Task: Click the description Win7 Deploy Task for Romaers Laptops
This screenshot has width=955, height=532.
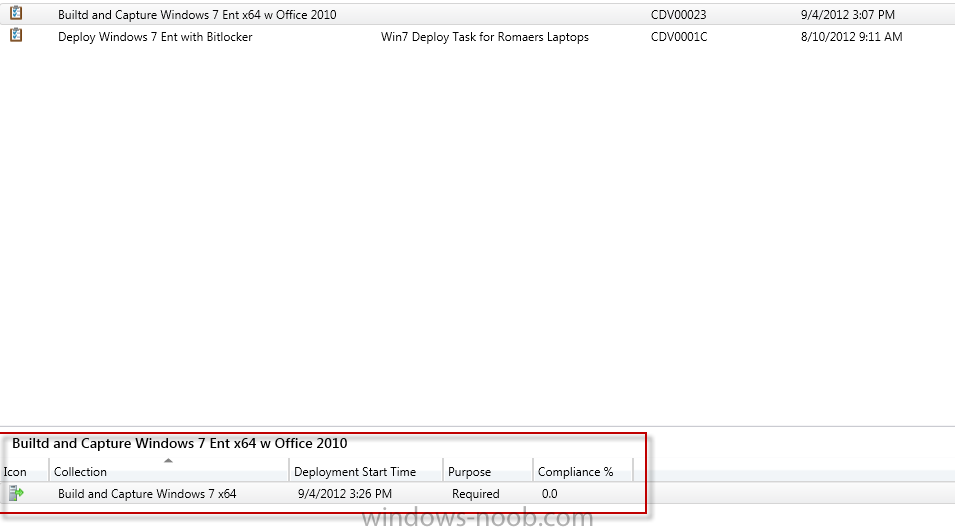Action: click(x=485, y=37)
